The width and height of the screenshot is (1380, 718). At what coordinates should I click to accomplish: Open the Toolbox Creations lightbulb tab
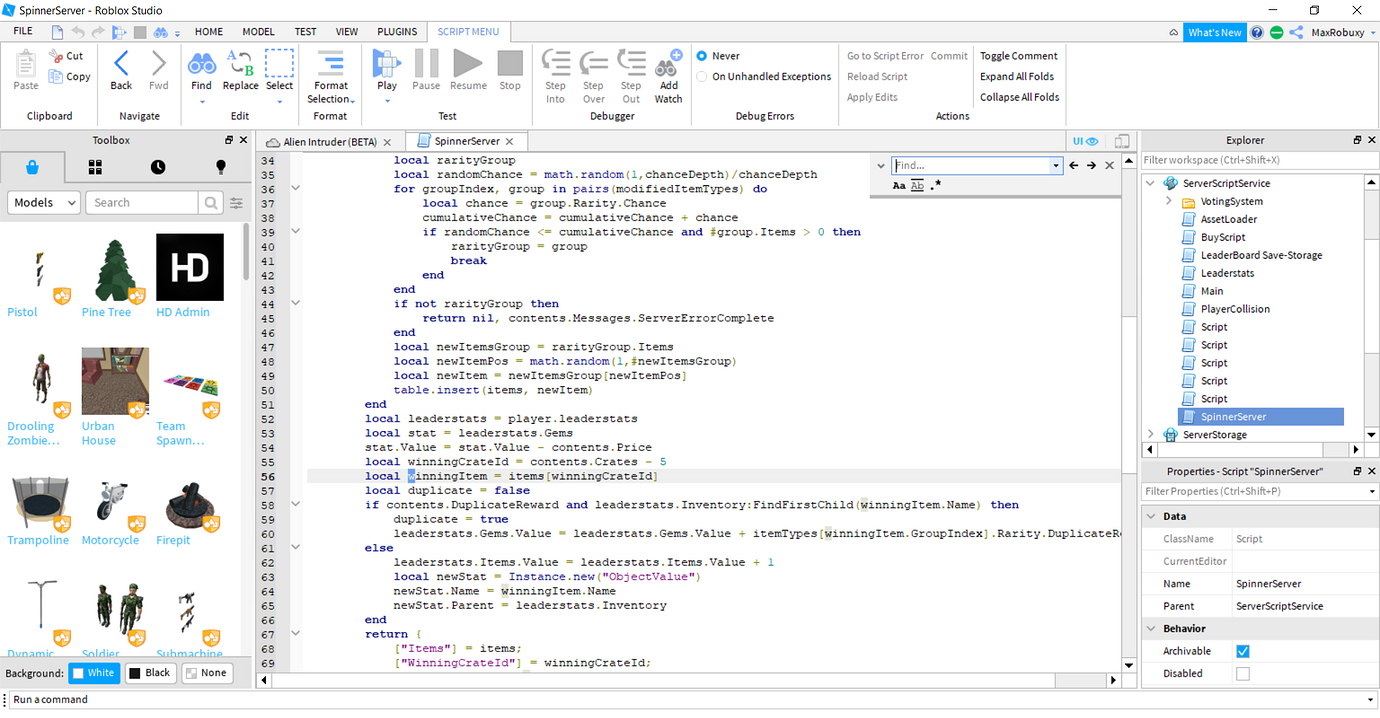[x=221, y=167]
